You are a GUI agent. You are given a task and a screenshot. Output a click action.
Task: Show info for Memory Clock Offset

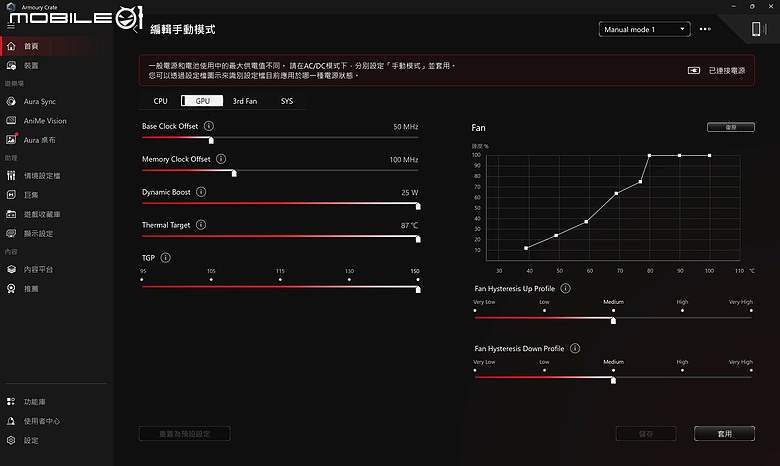coord(221,159)
